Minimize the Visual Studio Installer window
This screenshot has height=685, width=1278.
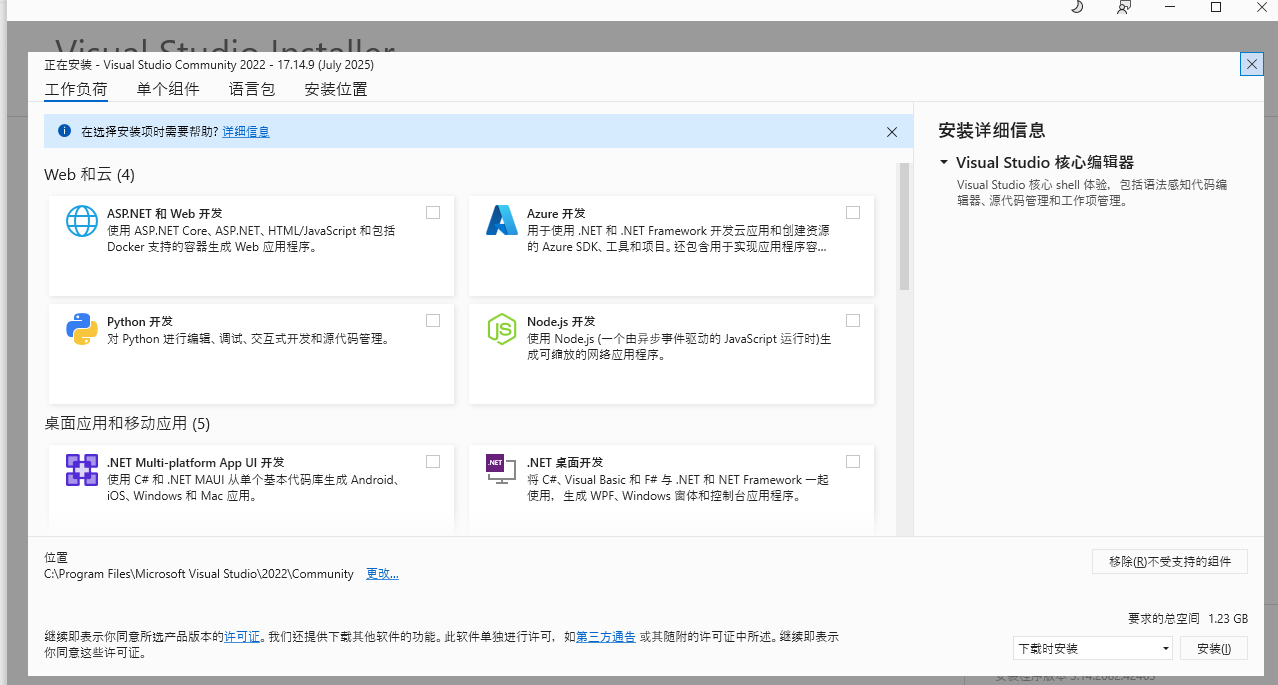pyautogui.click(x=1170, y=7)
